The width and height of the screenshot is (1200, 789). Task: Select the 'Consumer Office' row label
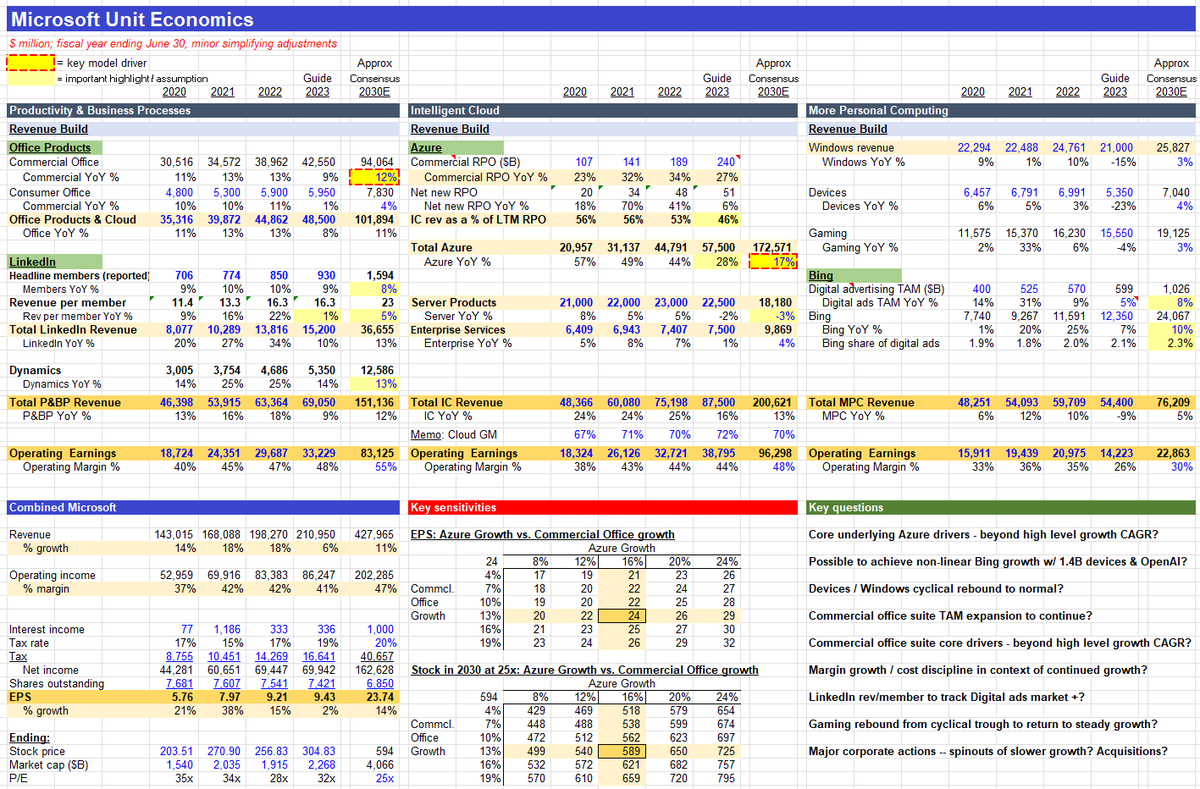(50, 192)
